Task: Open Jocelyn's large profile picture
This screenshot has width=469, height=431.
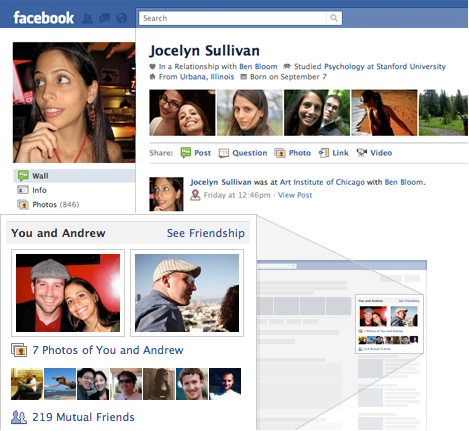Action: tap(74, 102)
